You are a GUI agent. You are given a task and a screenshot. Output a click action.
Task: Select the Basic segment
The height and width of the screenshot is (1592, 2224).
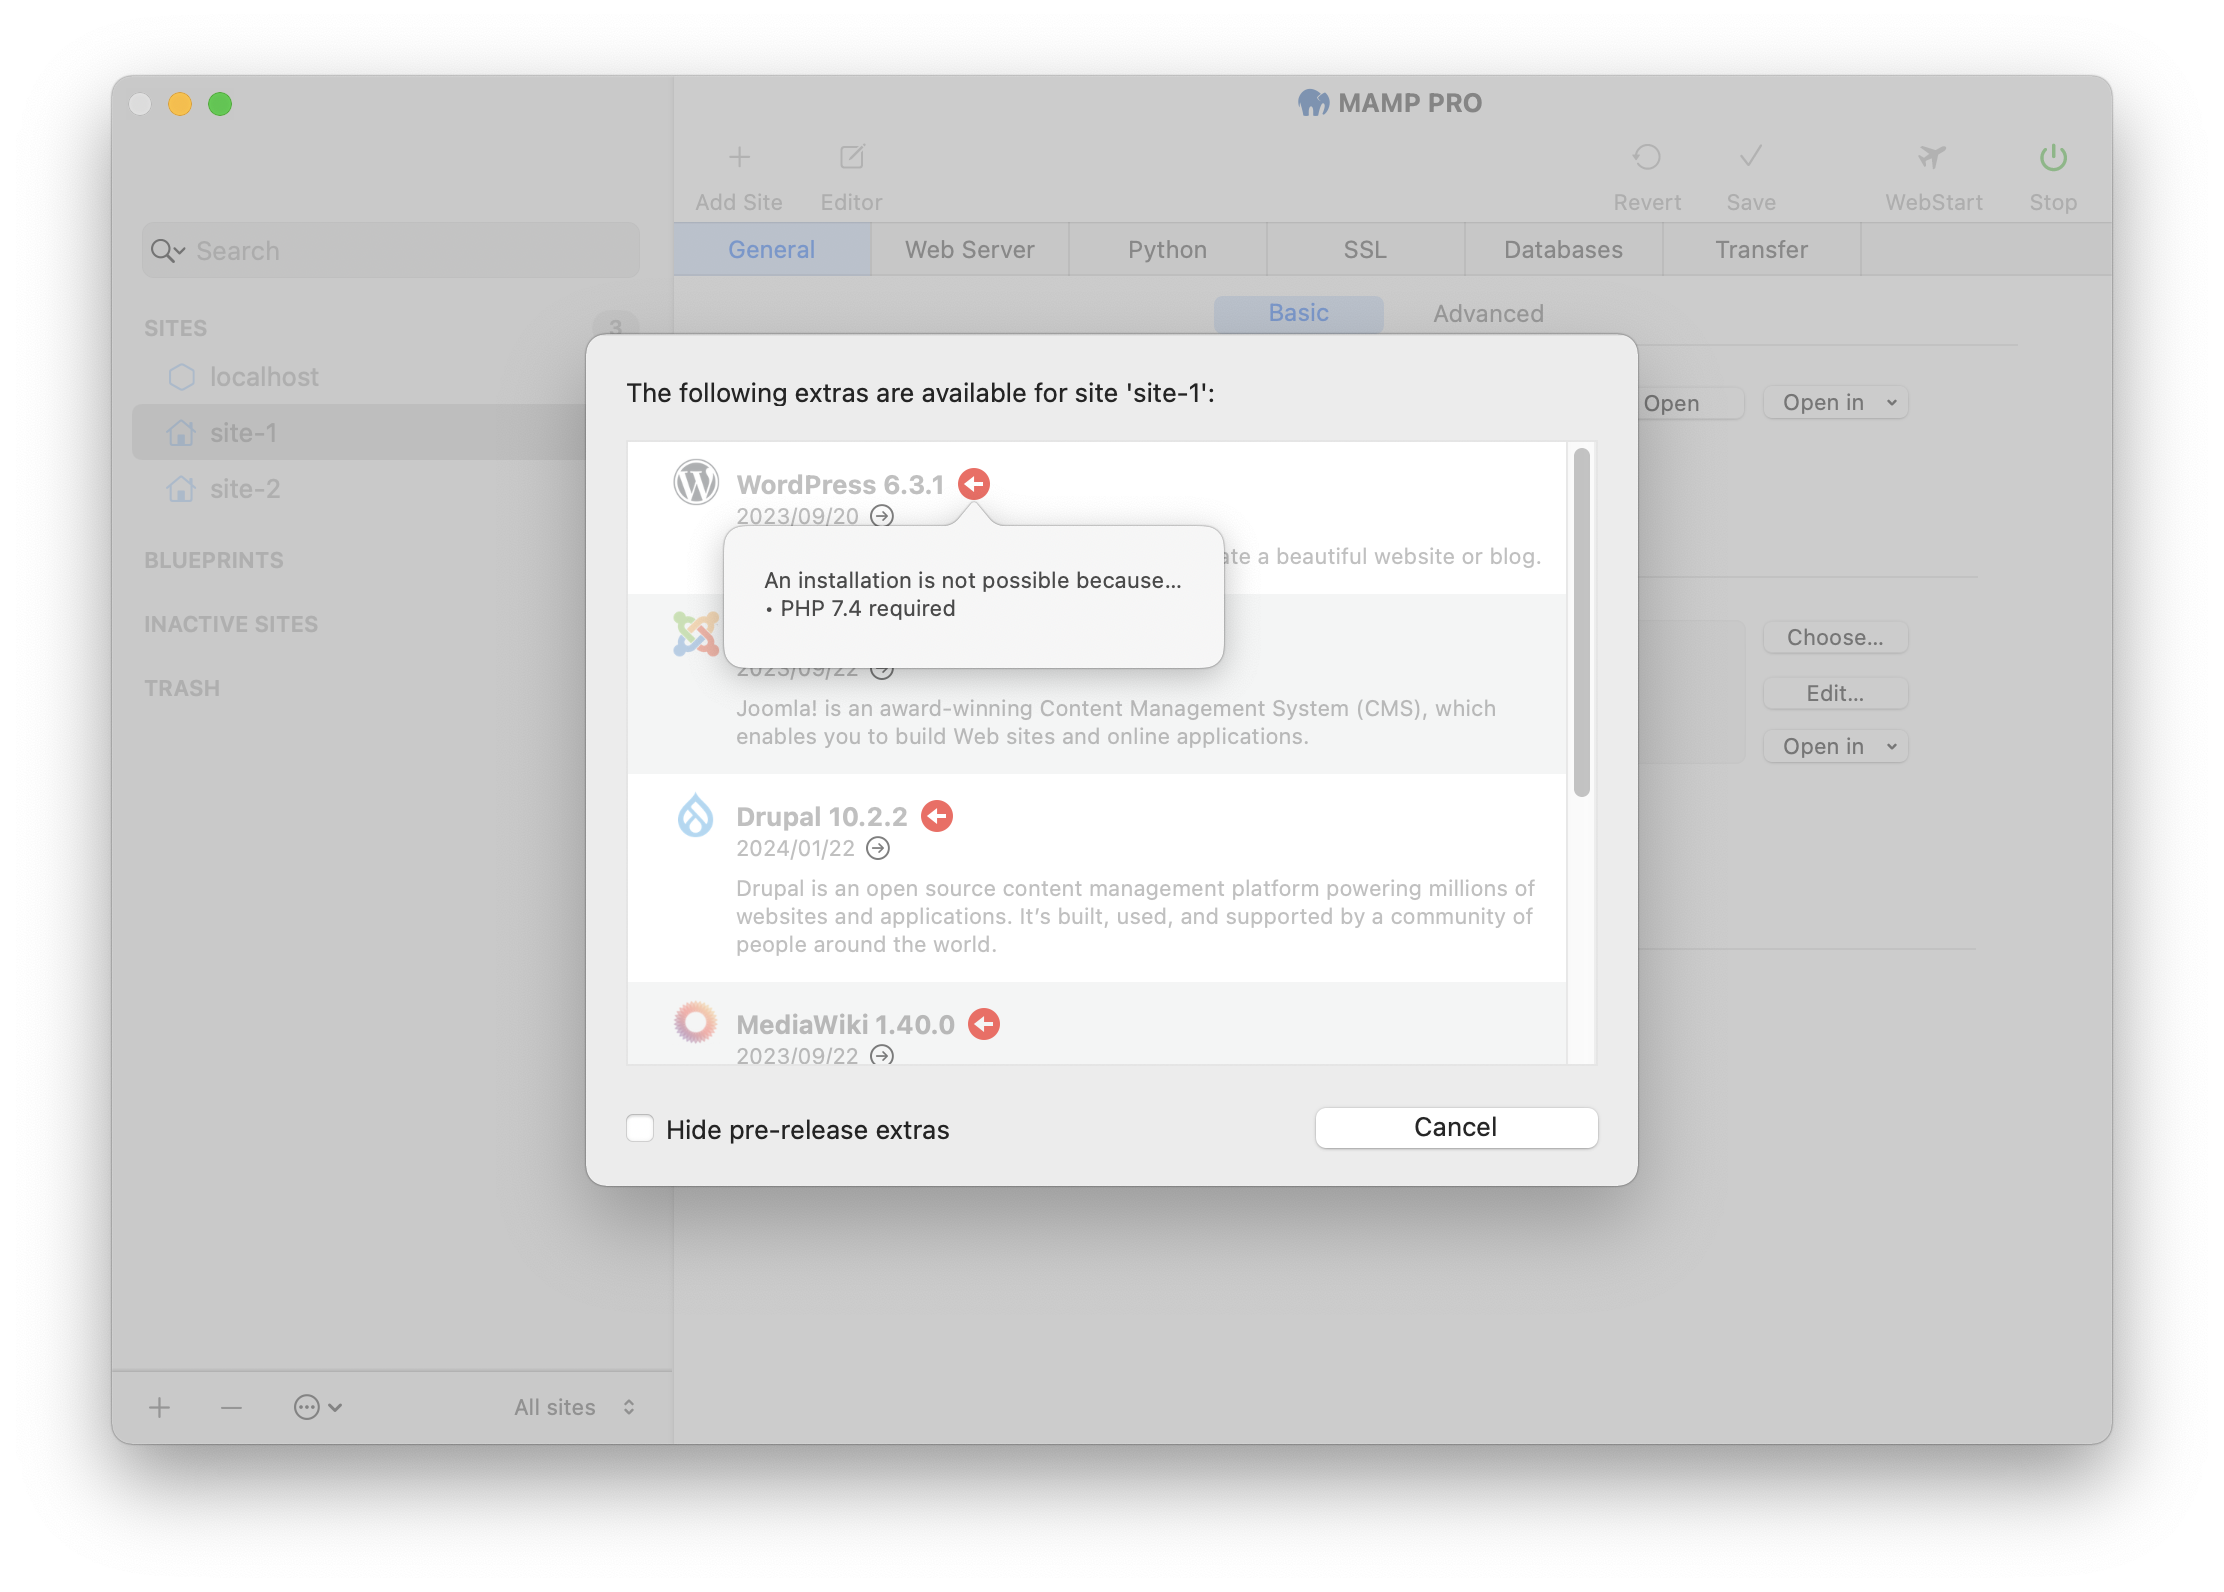[1298, 313]
